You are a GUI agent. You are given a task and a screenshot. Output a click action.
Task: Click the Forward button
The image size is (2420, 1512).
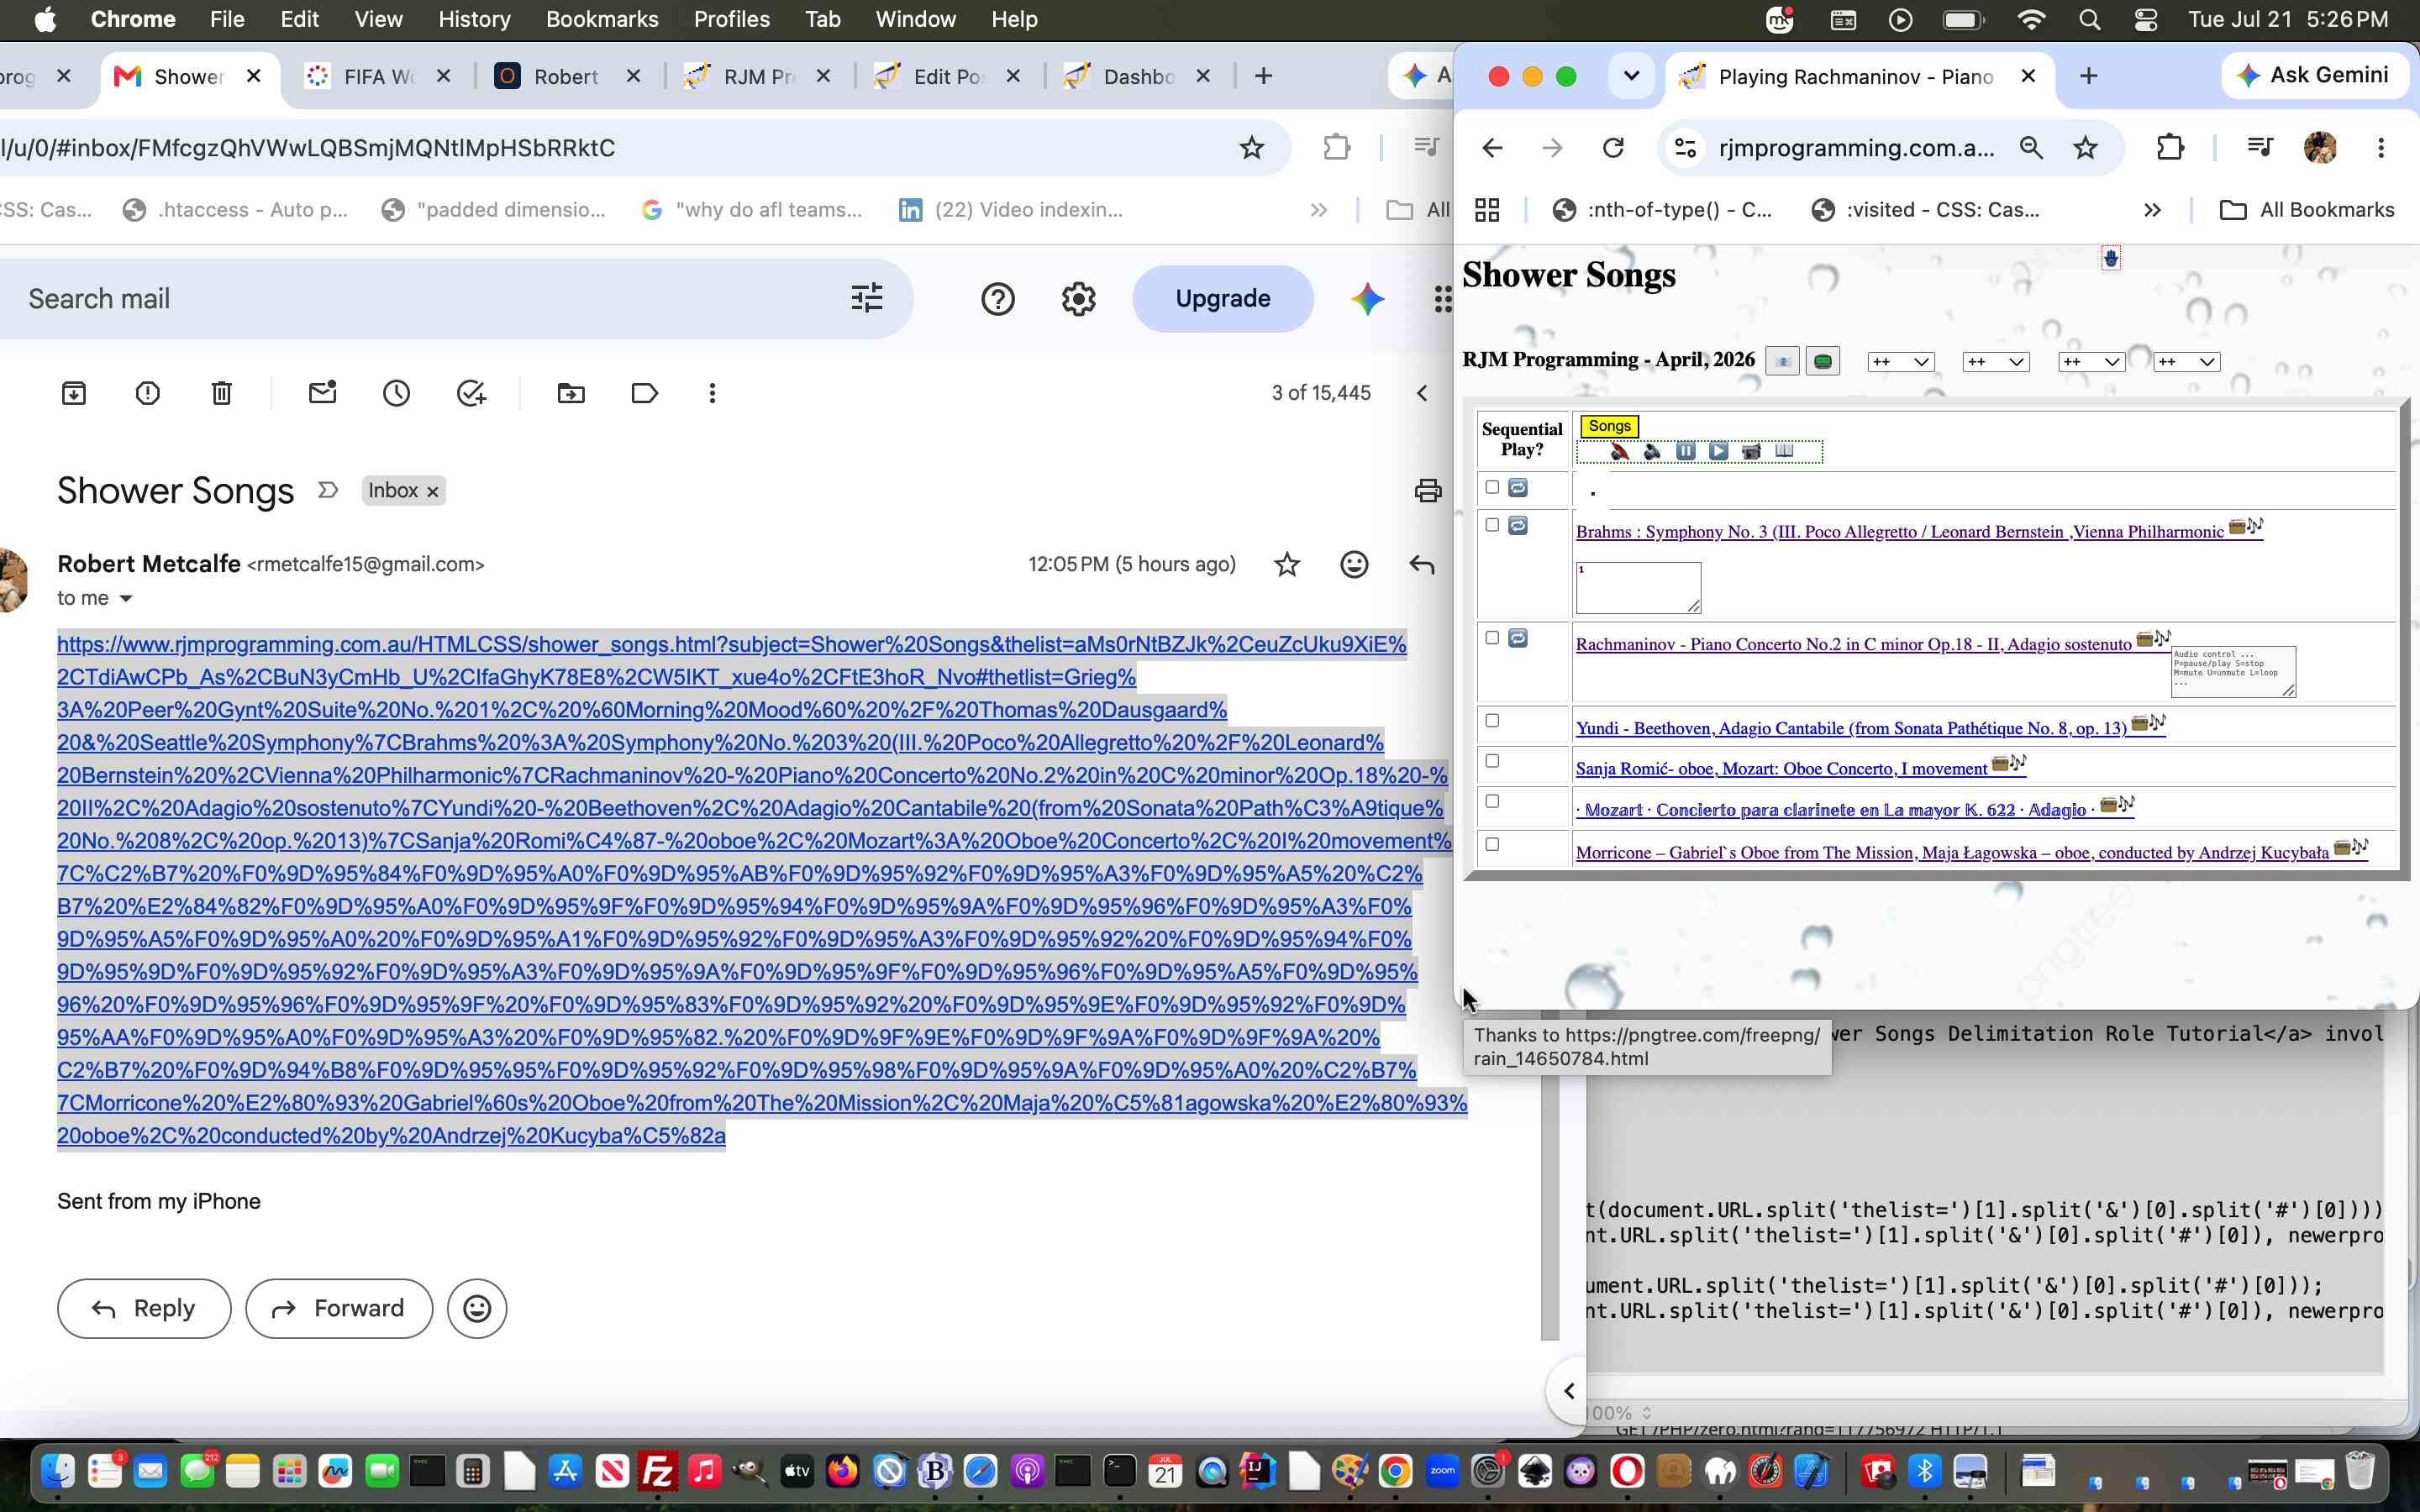pos(339,1308)
